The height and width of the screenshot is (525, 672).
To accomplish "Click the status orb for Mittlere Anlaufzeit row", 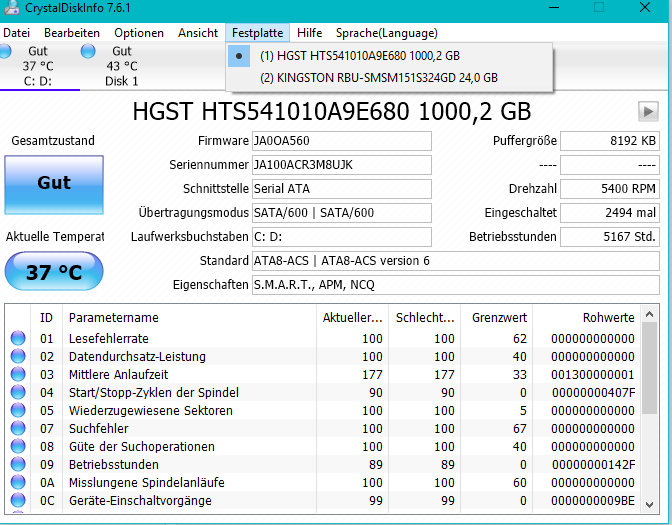I will [x=18, y=374].
